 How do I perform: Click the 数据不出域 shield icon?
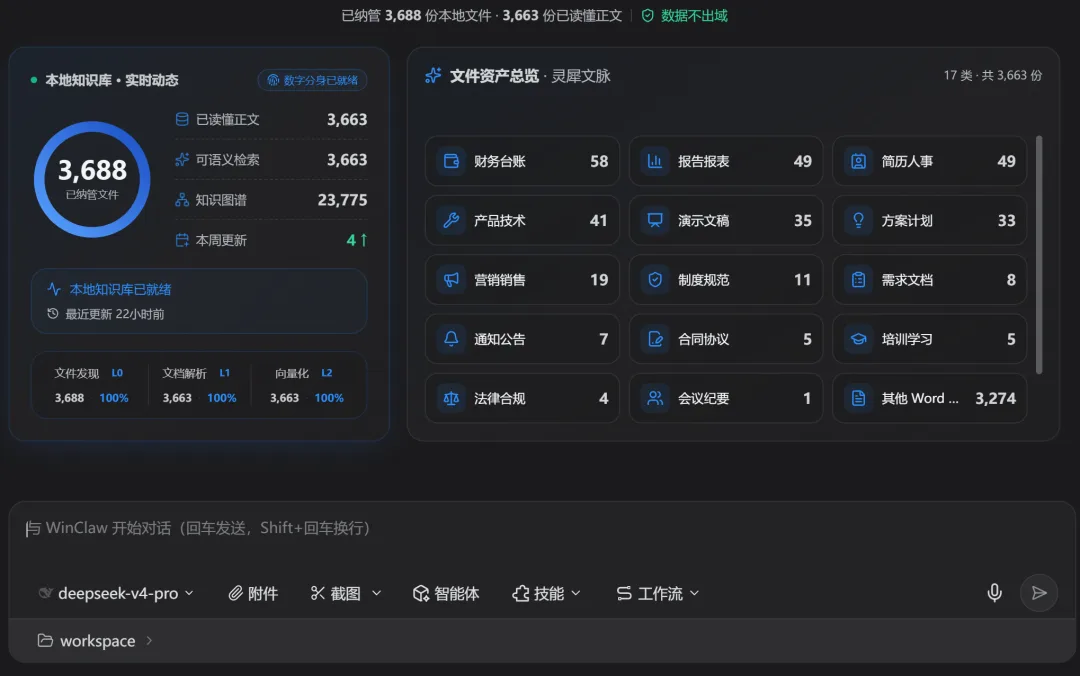[647, 16]
